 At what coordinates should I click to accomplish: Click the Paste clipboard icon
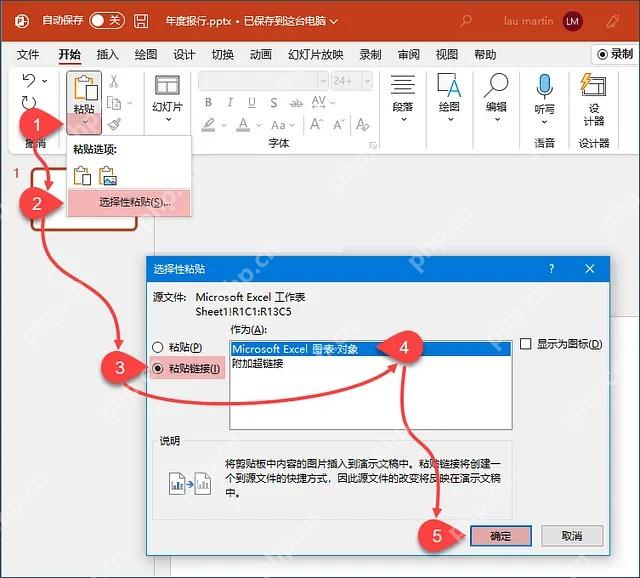85,87
